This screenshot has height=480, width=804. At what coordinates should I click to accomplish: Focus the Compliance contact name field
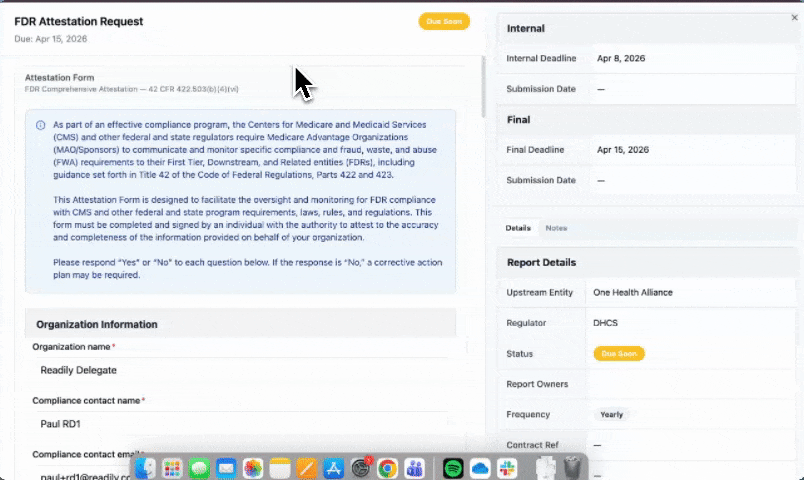240,424
